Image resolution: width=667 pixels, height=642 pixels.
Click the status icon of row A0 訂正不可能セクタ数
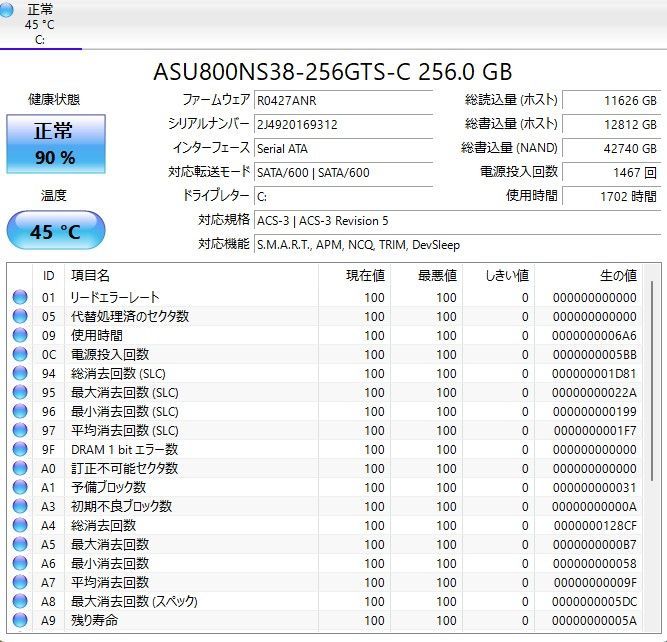pyautogui.click(x=20, y=468)
